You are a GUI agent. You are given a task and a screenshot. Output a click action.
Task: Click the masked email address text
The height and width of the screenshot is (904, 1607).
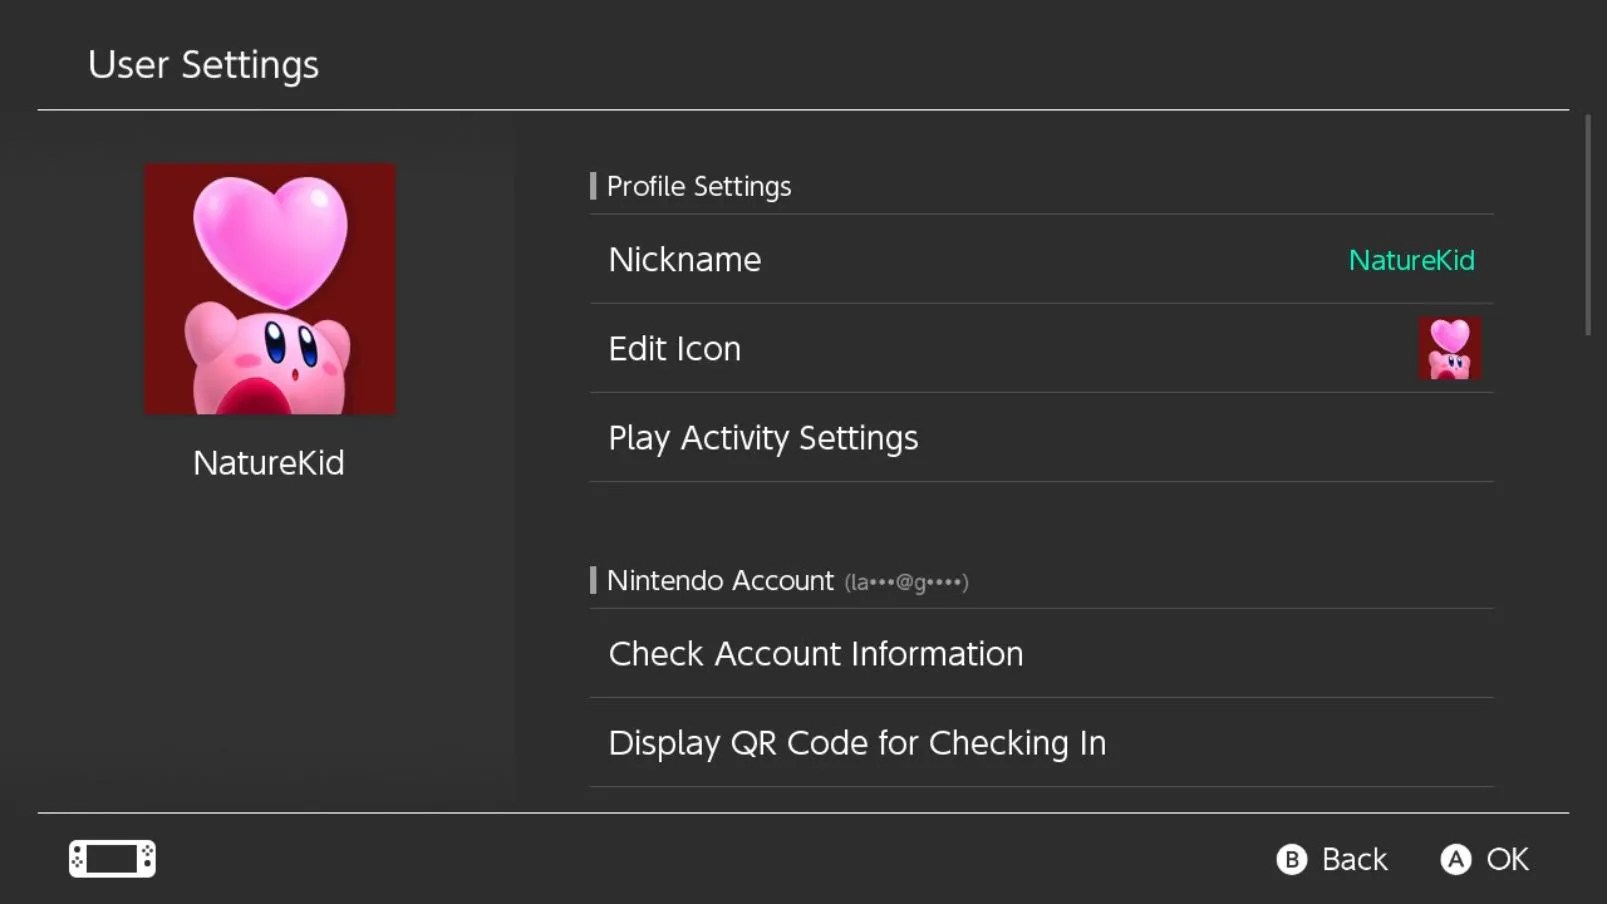point(905,582)
